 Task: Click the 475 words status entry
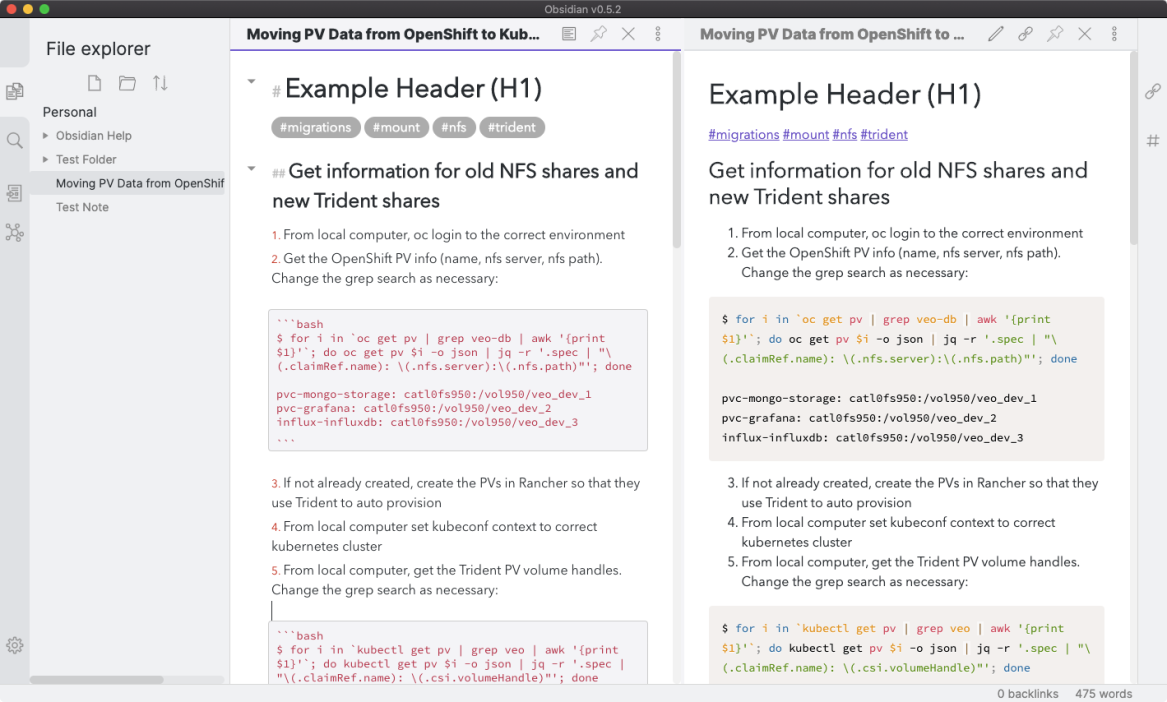coord(1103,694)
